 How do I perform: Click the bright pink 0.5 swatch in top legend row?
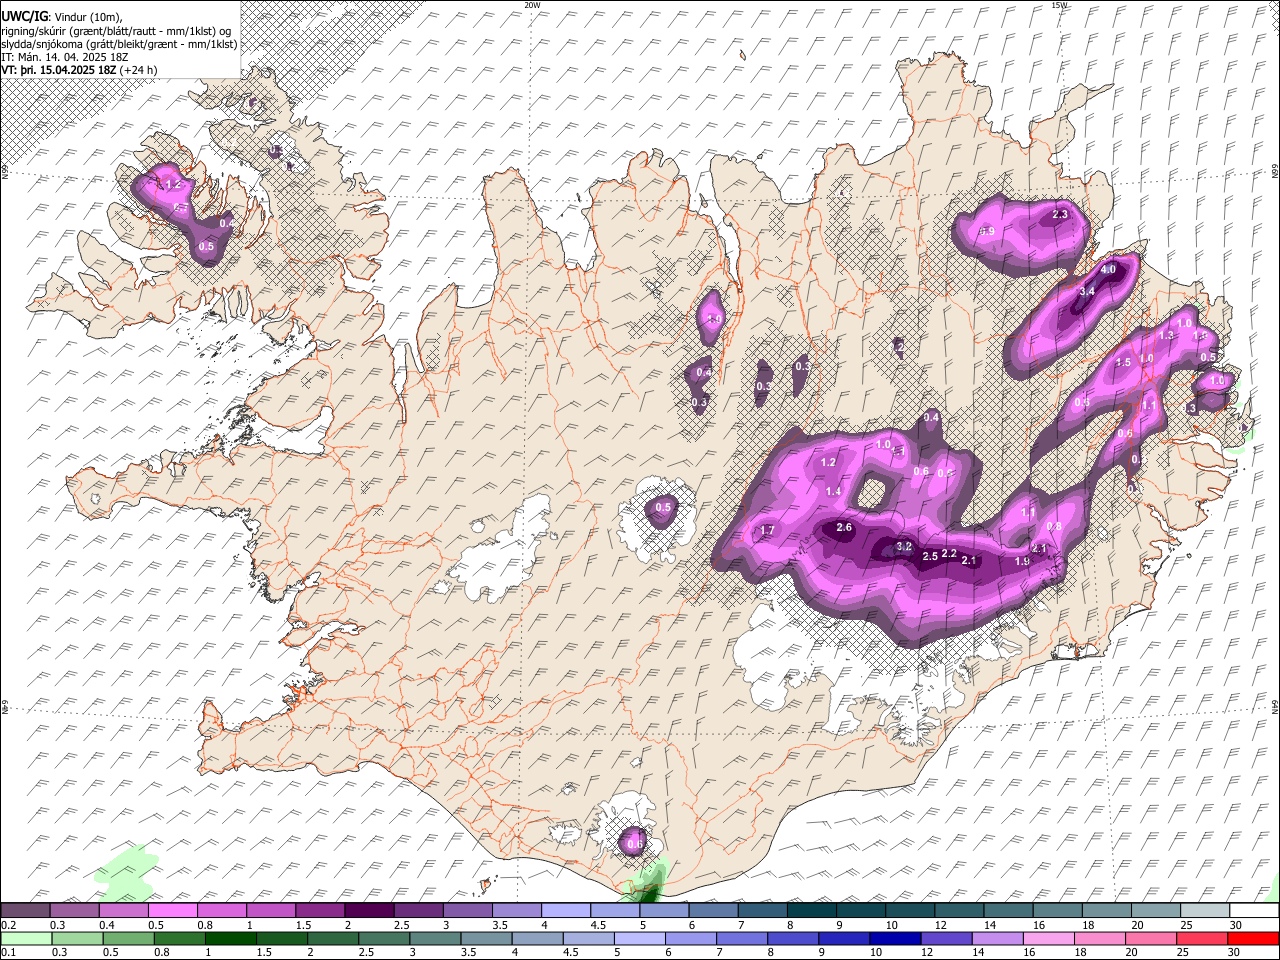tap(172, 910)
